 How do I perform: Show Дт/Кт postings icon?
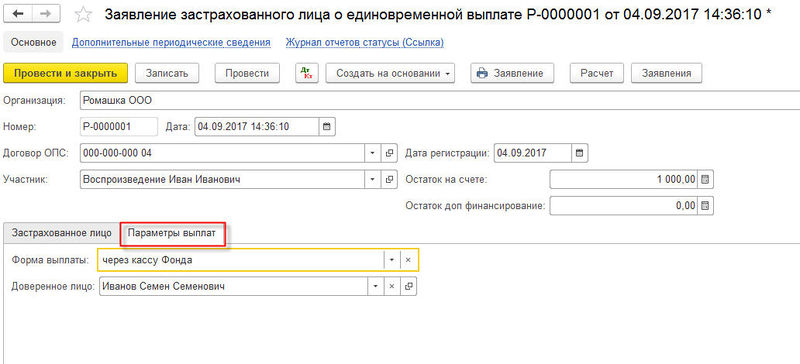307,73
